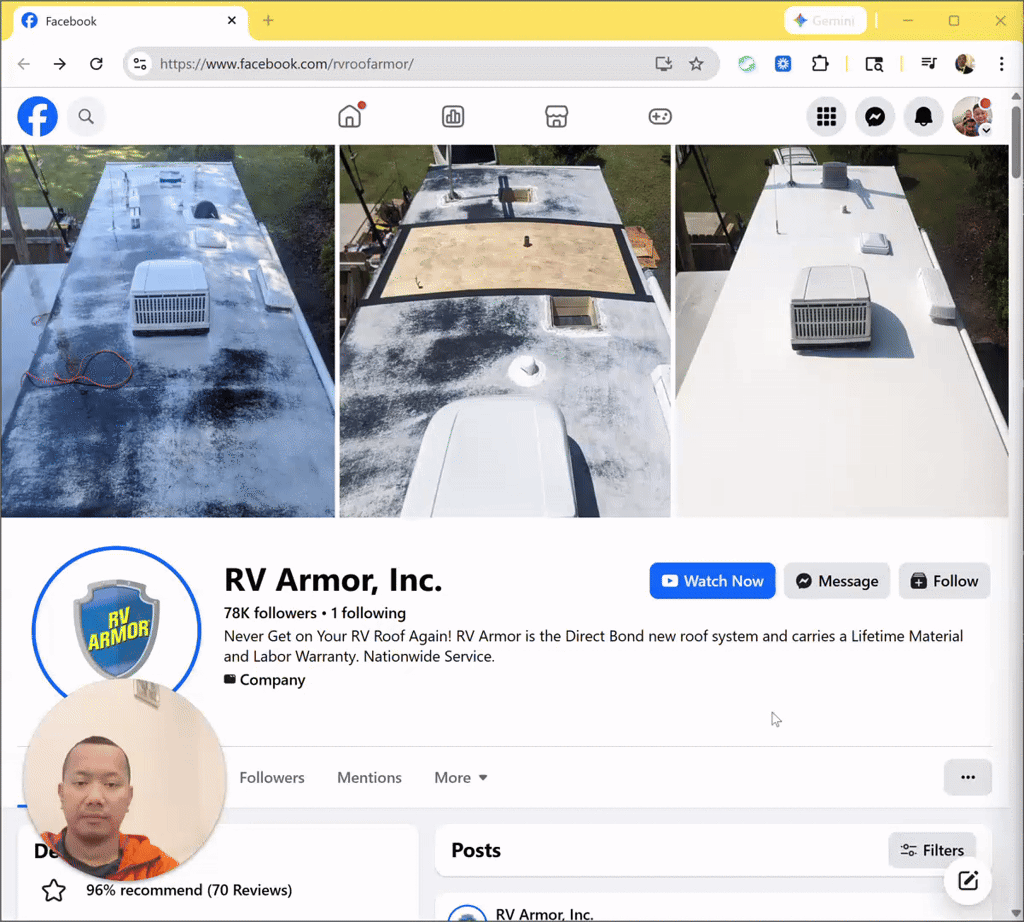Open the posts Filters button

coord(932,850)
